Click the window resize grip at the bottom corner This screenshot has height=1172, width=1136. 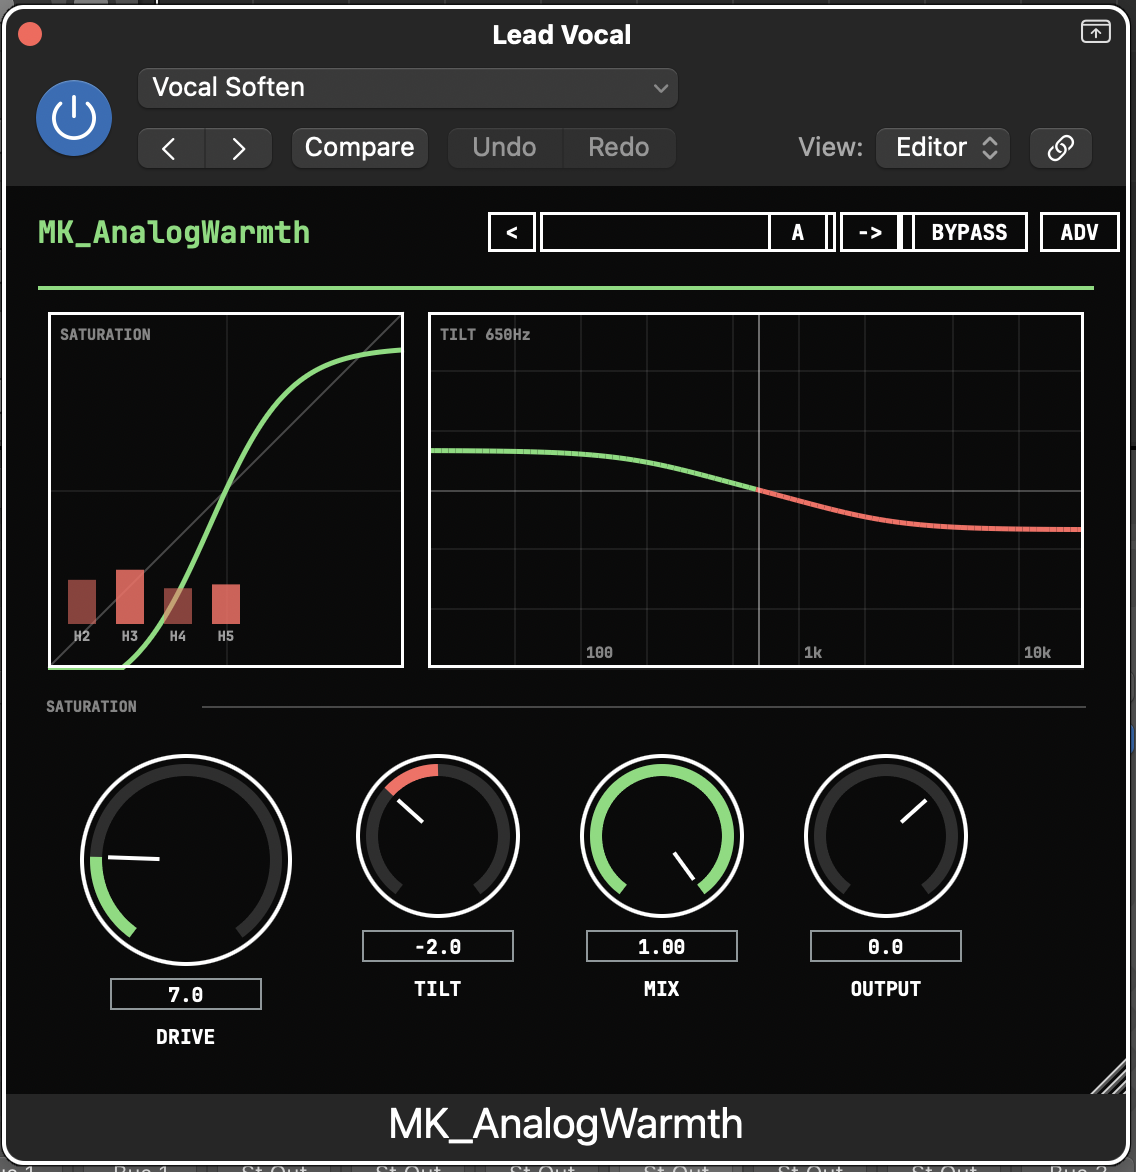(x=1110, y=1078)
